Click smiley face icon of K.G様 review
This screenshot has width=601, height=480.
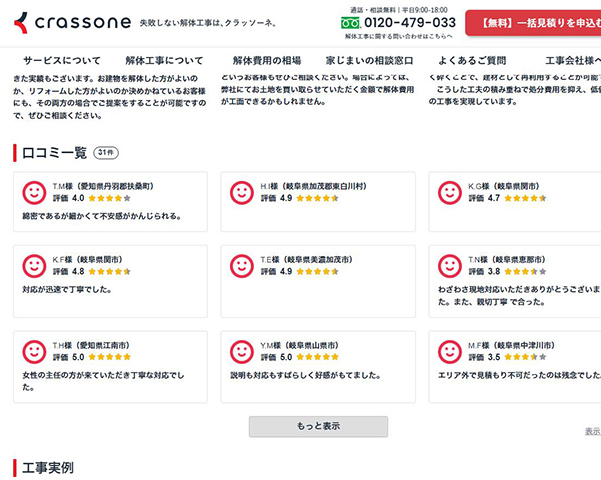[450, 192]
